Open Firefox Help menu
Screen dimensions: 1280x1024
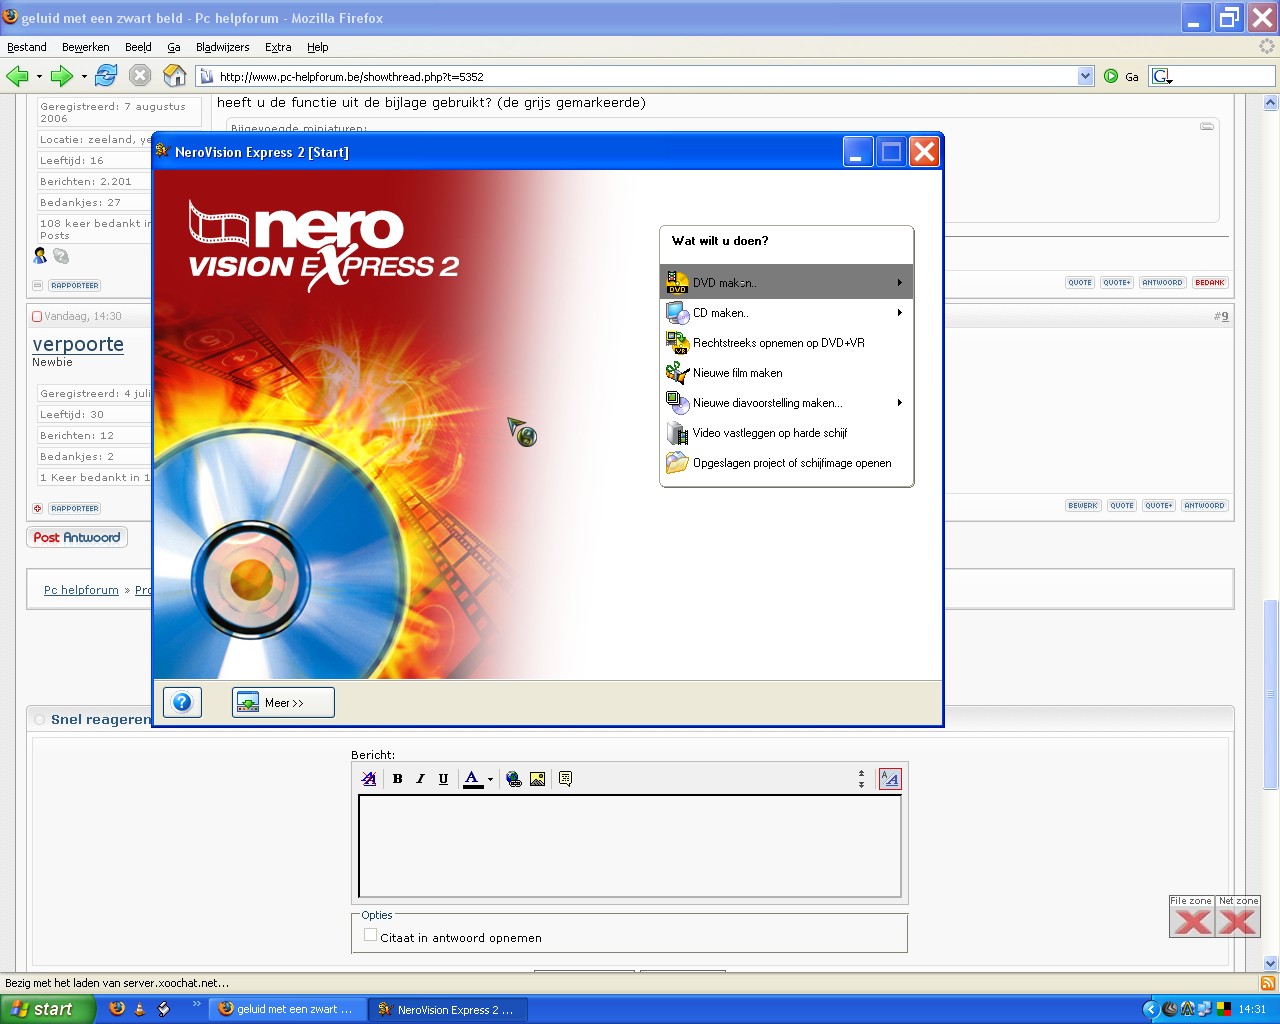tap(318, 47)
